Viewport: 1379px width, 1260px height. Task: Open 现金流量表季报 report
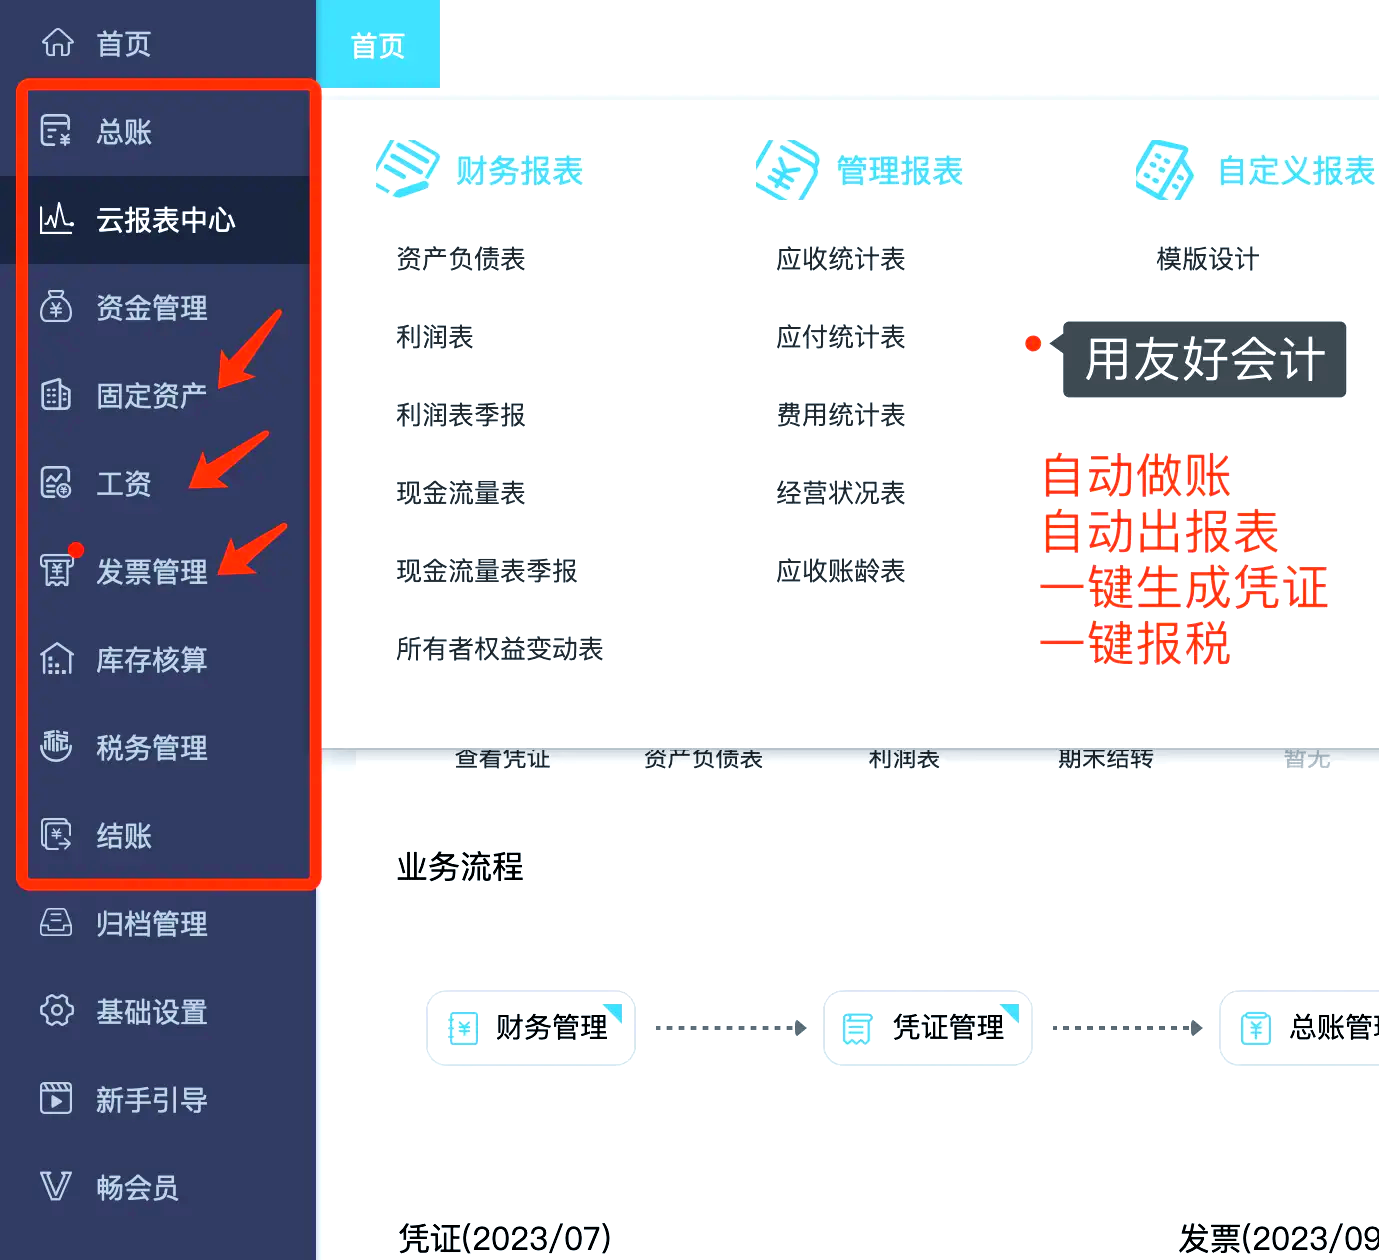(487, 571)
